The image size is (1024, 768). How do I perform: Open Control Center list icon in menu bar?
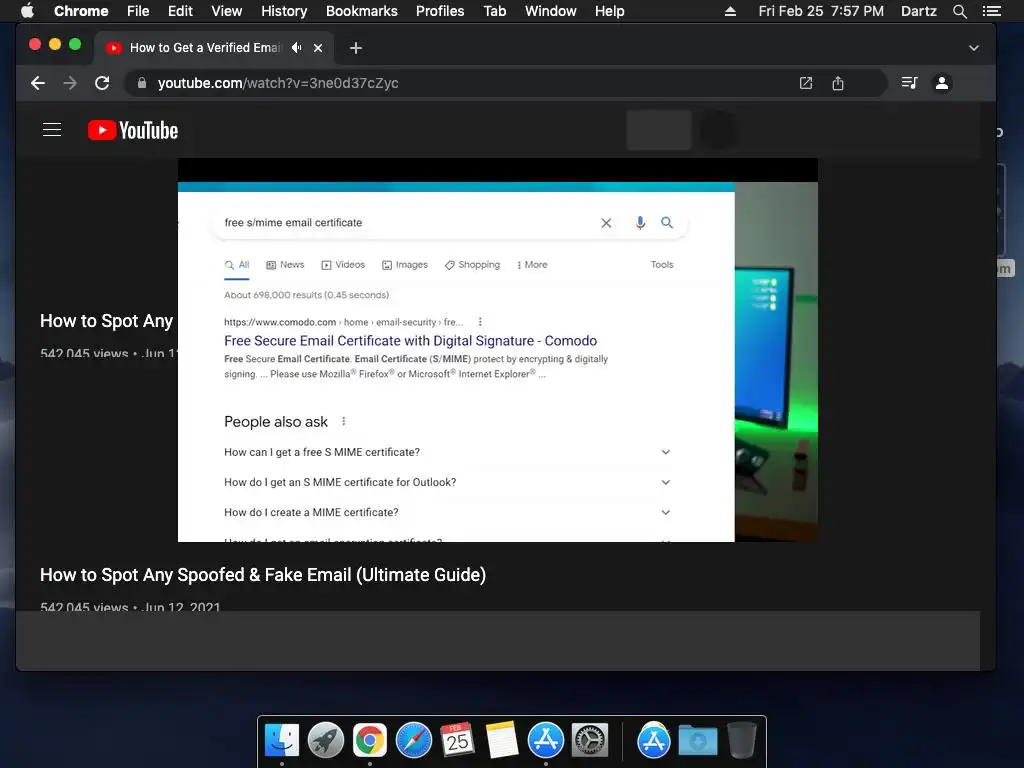pos(991,11)
